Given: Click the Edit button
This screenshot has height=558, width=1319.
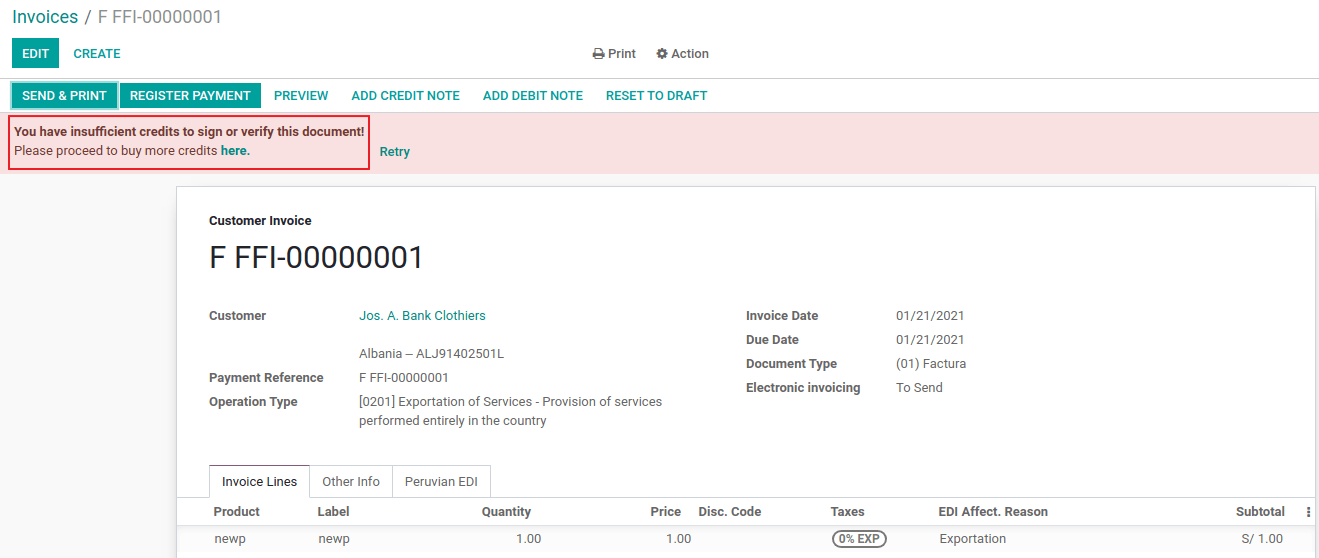Looking at the screenshot, I should [x=35, y=54].
